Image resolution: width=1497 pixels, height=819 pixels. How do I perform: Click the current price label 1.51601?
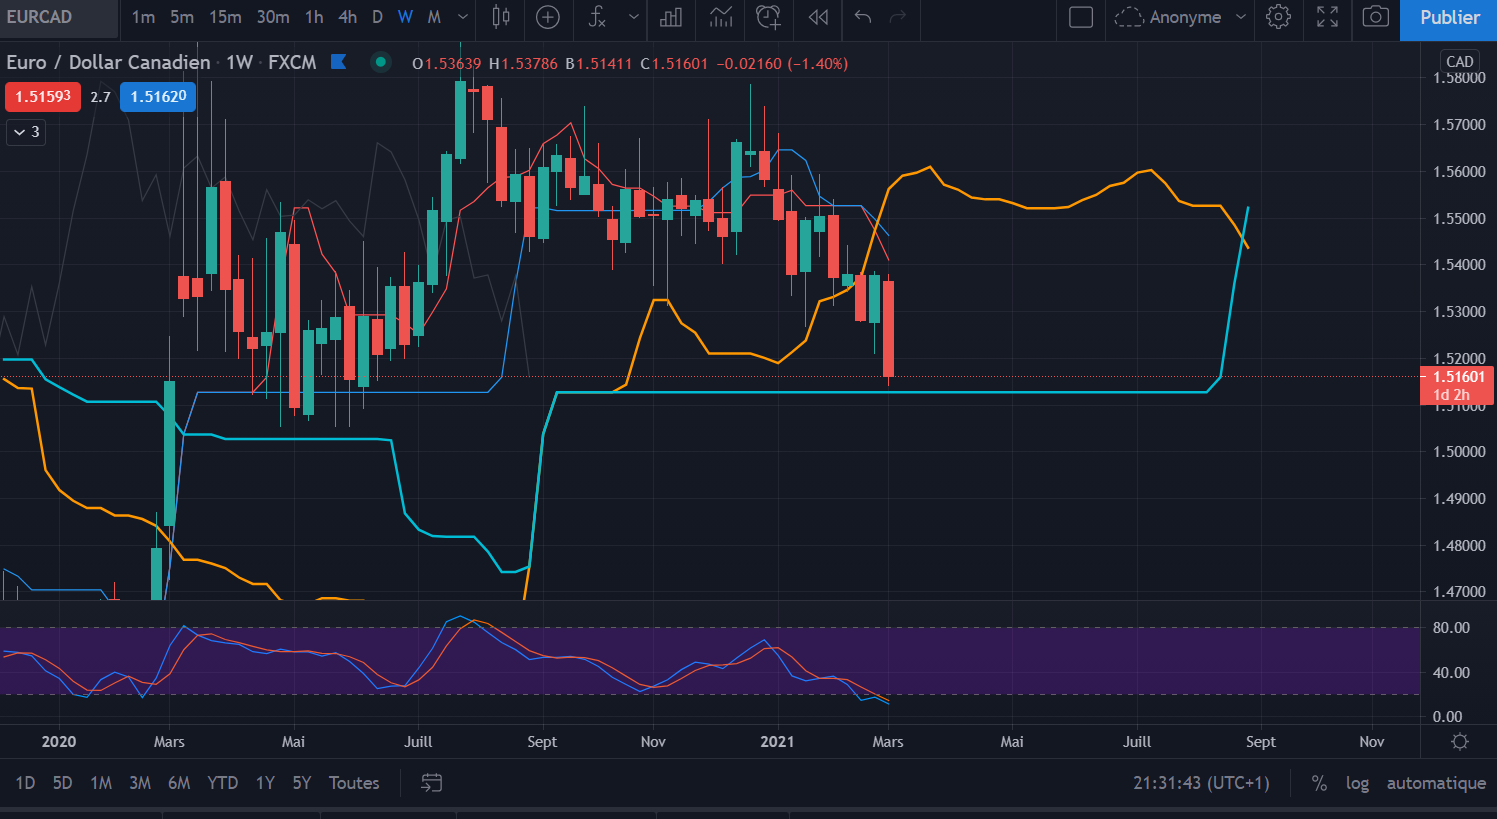pyautogui.click(x=1458, y=377)
